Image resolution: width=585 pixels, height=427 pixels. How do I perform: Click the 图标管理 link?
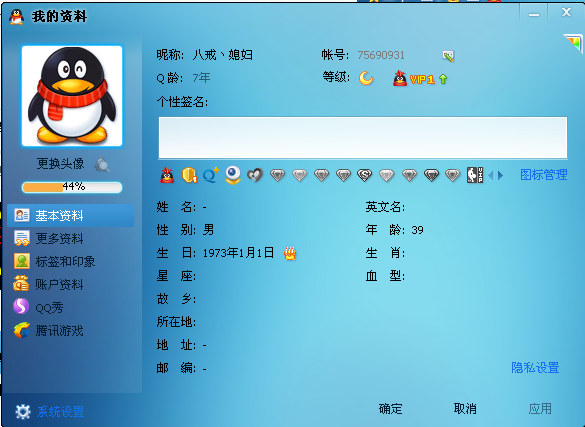click(x=543, y=175)
